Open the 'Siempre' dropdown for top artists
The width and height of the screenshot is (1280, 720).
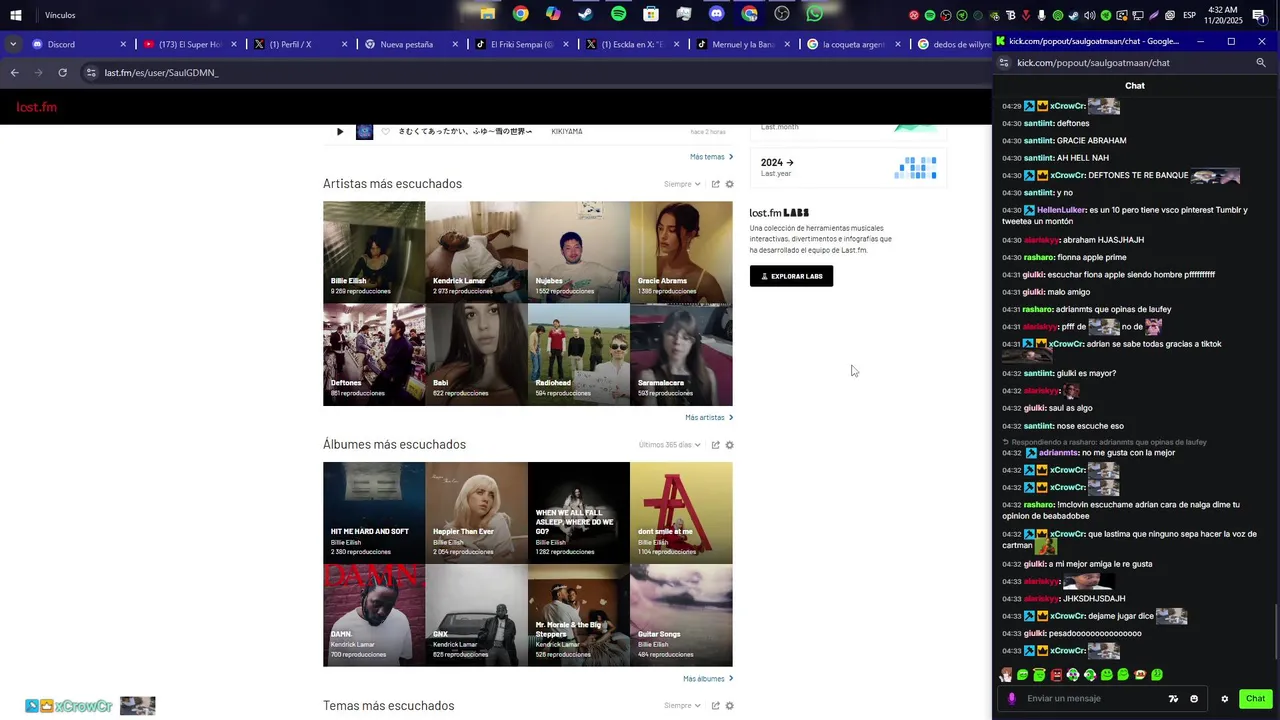click(x=682, y=184)
